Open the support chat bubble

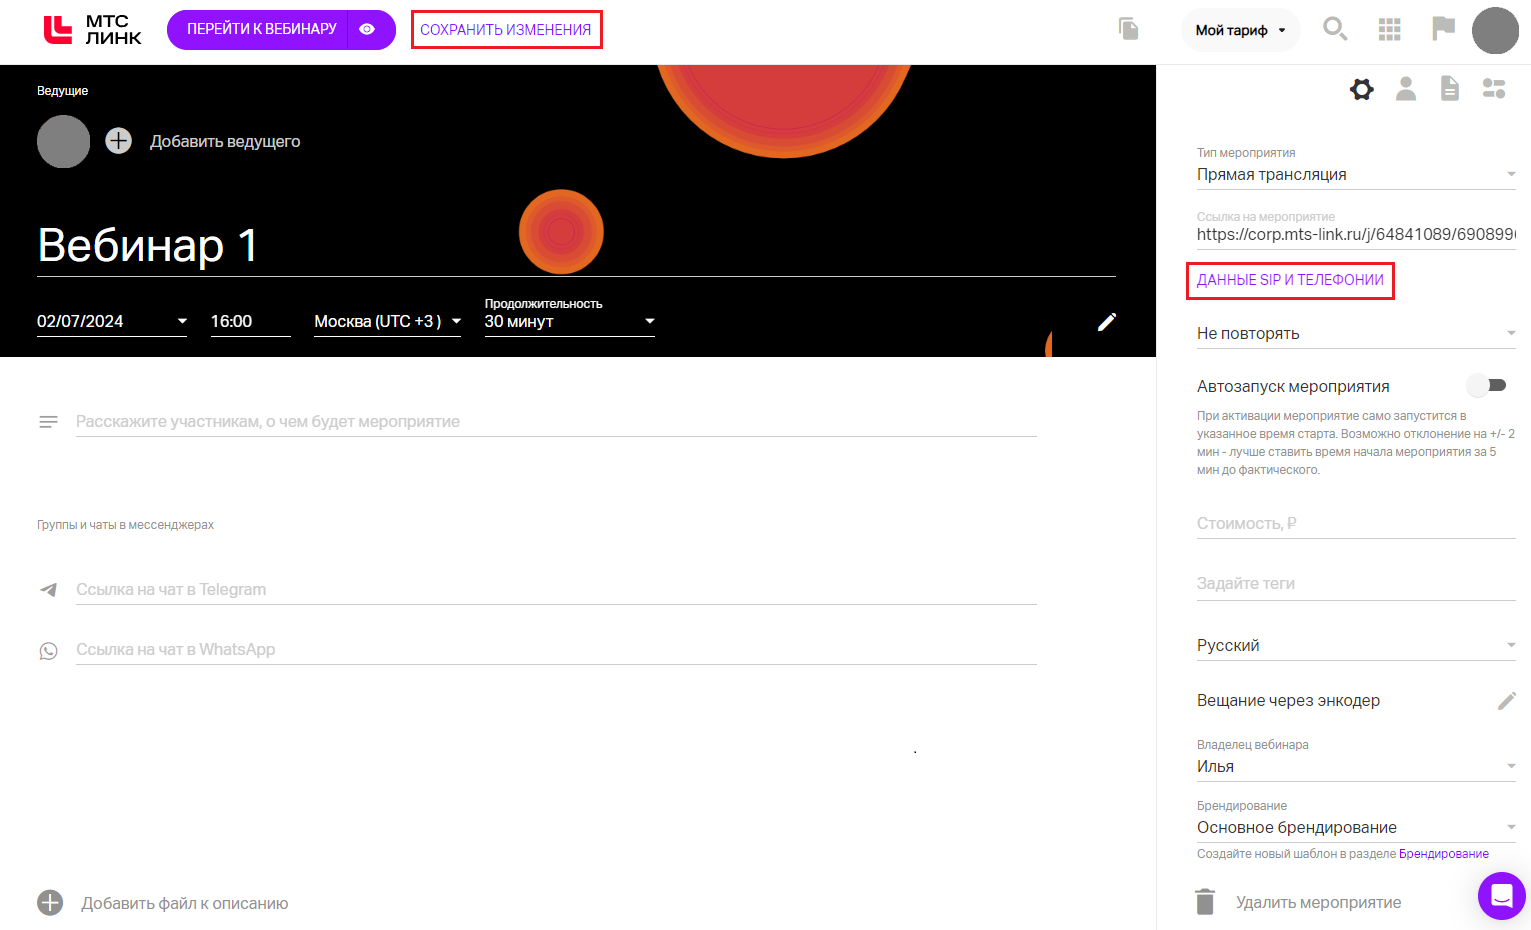click(x=1501, y=895)
